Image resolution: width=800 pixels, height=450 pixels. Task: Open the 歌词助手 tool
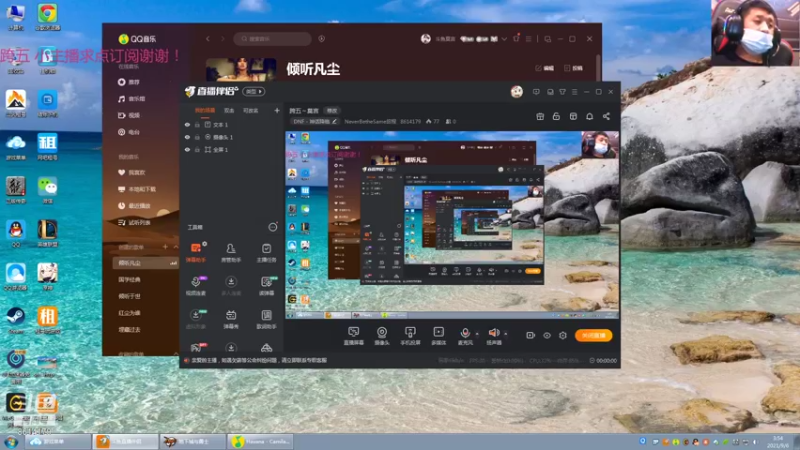[266, 319]
